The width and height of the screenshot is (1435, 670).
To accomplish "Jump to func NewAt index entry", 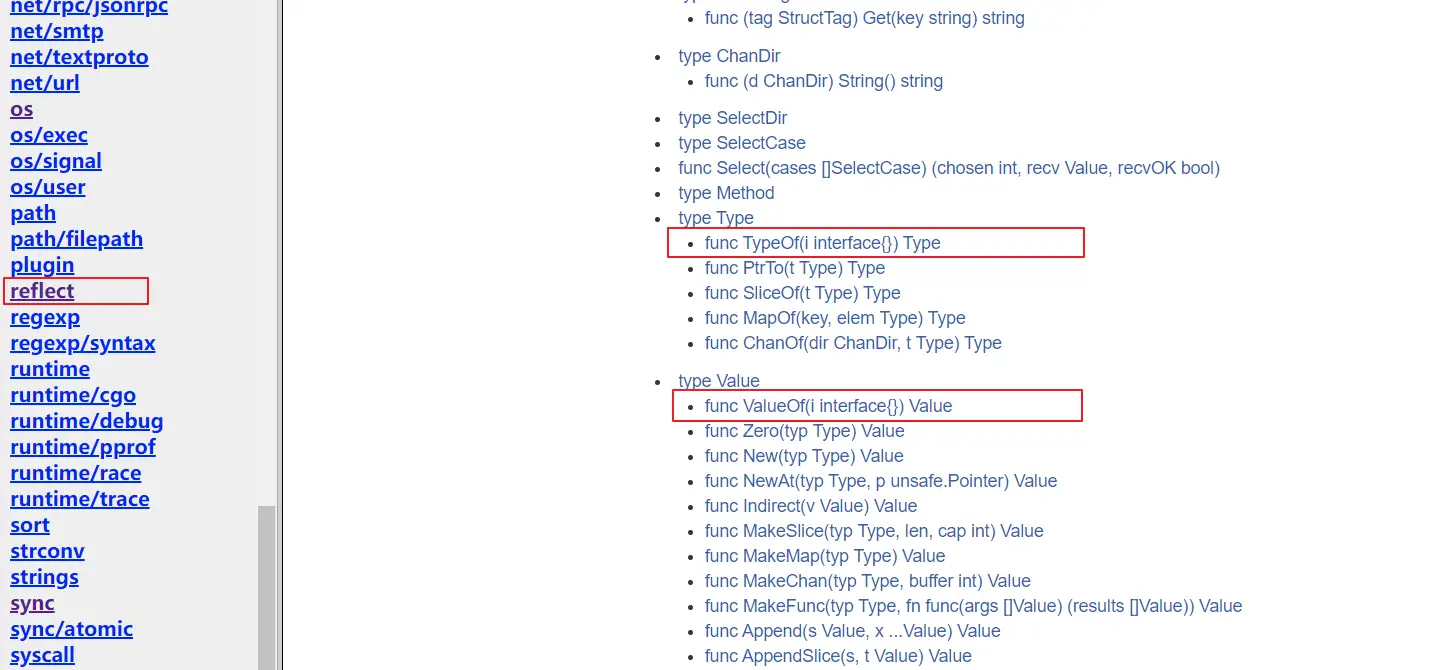I will [x=880, y=481].
